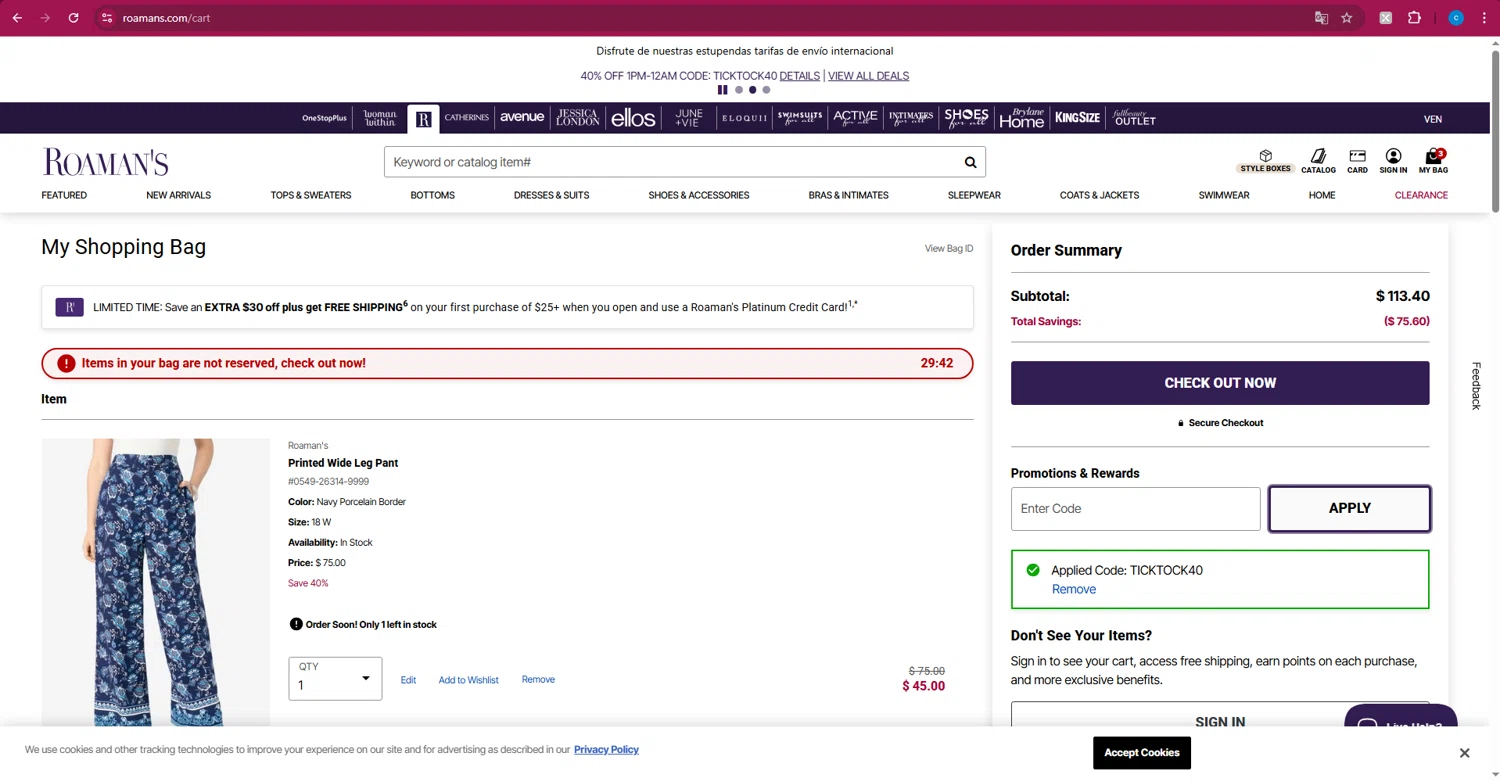
Task: Open the New Arrivals menu
Action: tap(178, 195)
